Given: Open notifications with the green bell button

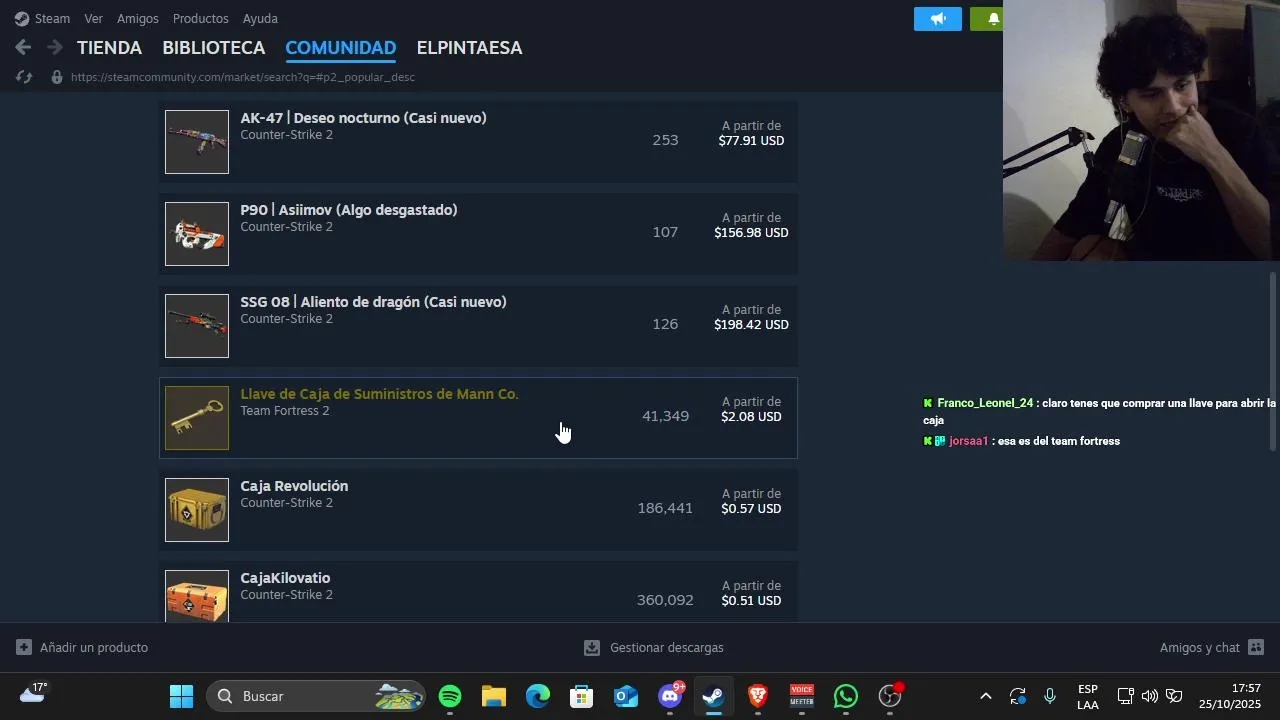Looking at the screenshot, I should 988,19.
